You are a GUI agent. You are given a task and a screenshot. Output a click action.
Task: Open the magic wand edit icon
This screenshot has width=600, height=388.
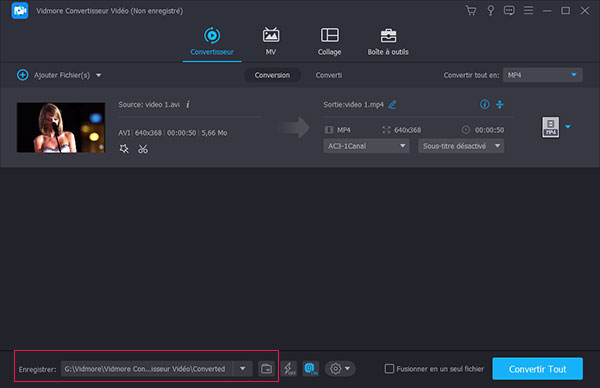click(124, 148)
